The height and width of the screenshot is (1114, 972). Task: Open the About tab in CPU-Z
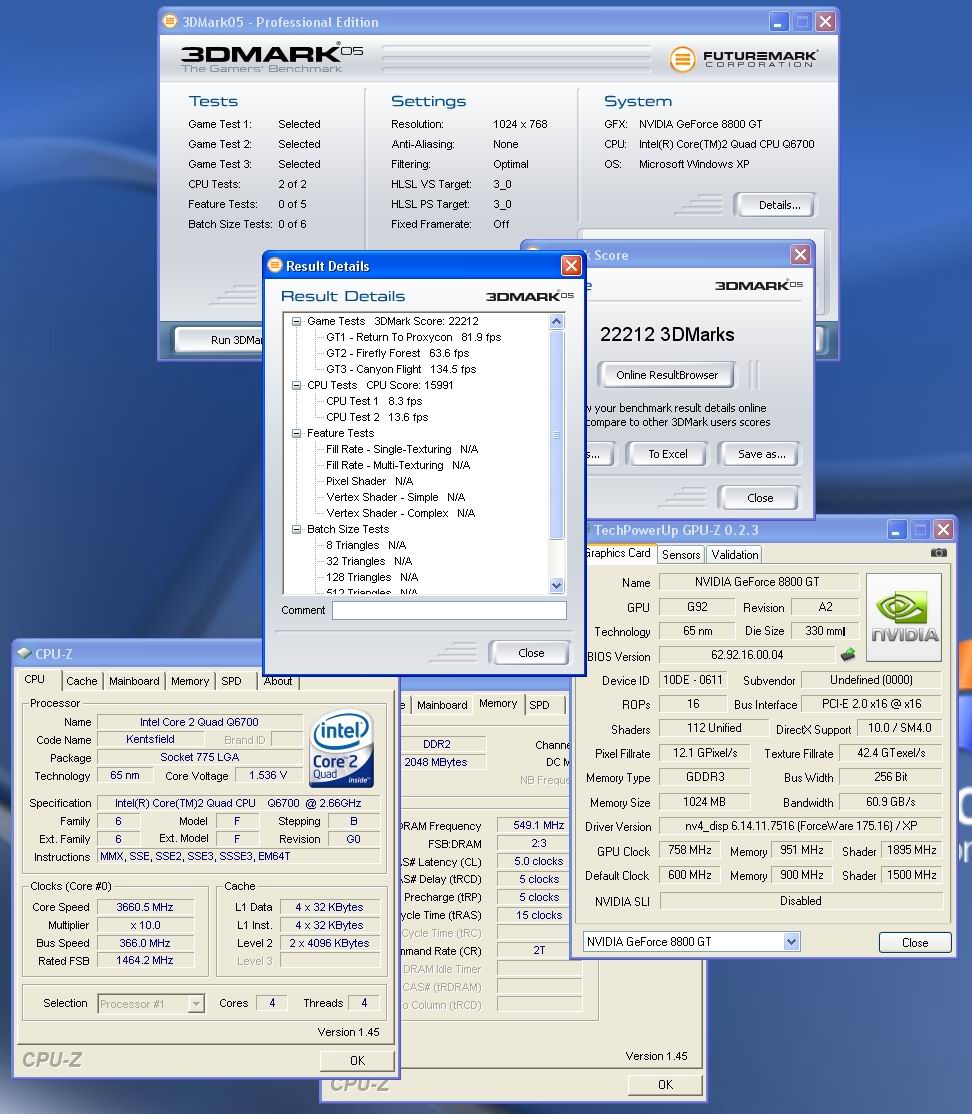(278, 681)
